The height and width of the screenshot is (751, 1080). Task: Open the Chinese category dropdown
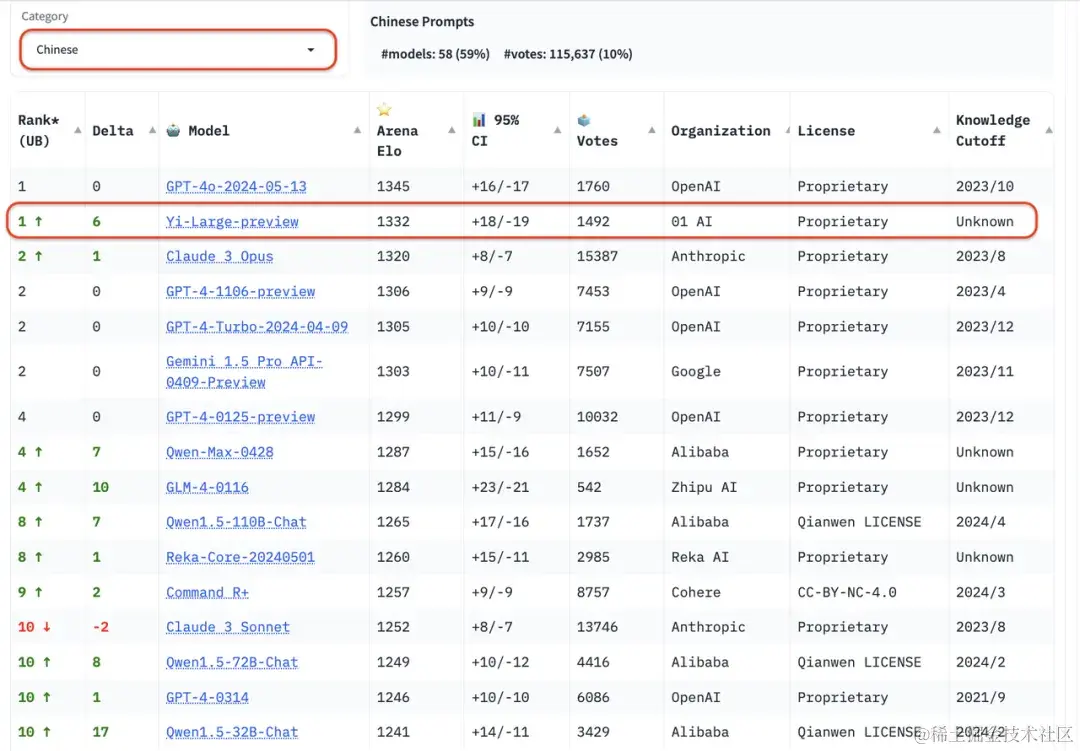coord(178,50)
